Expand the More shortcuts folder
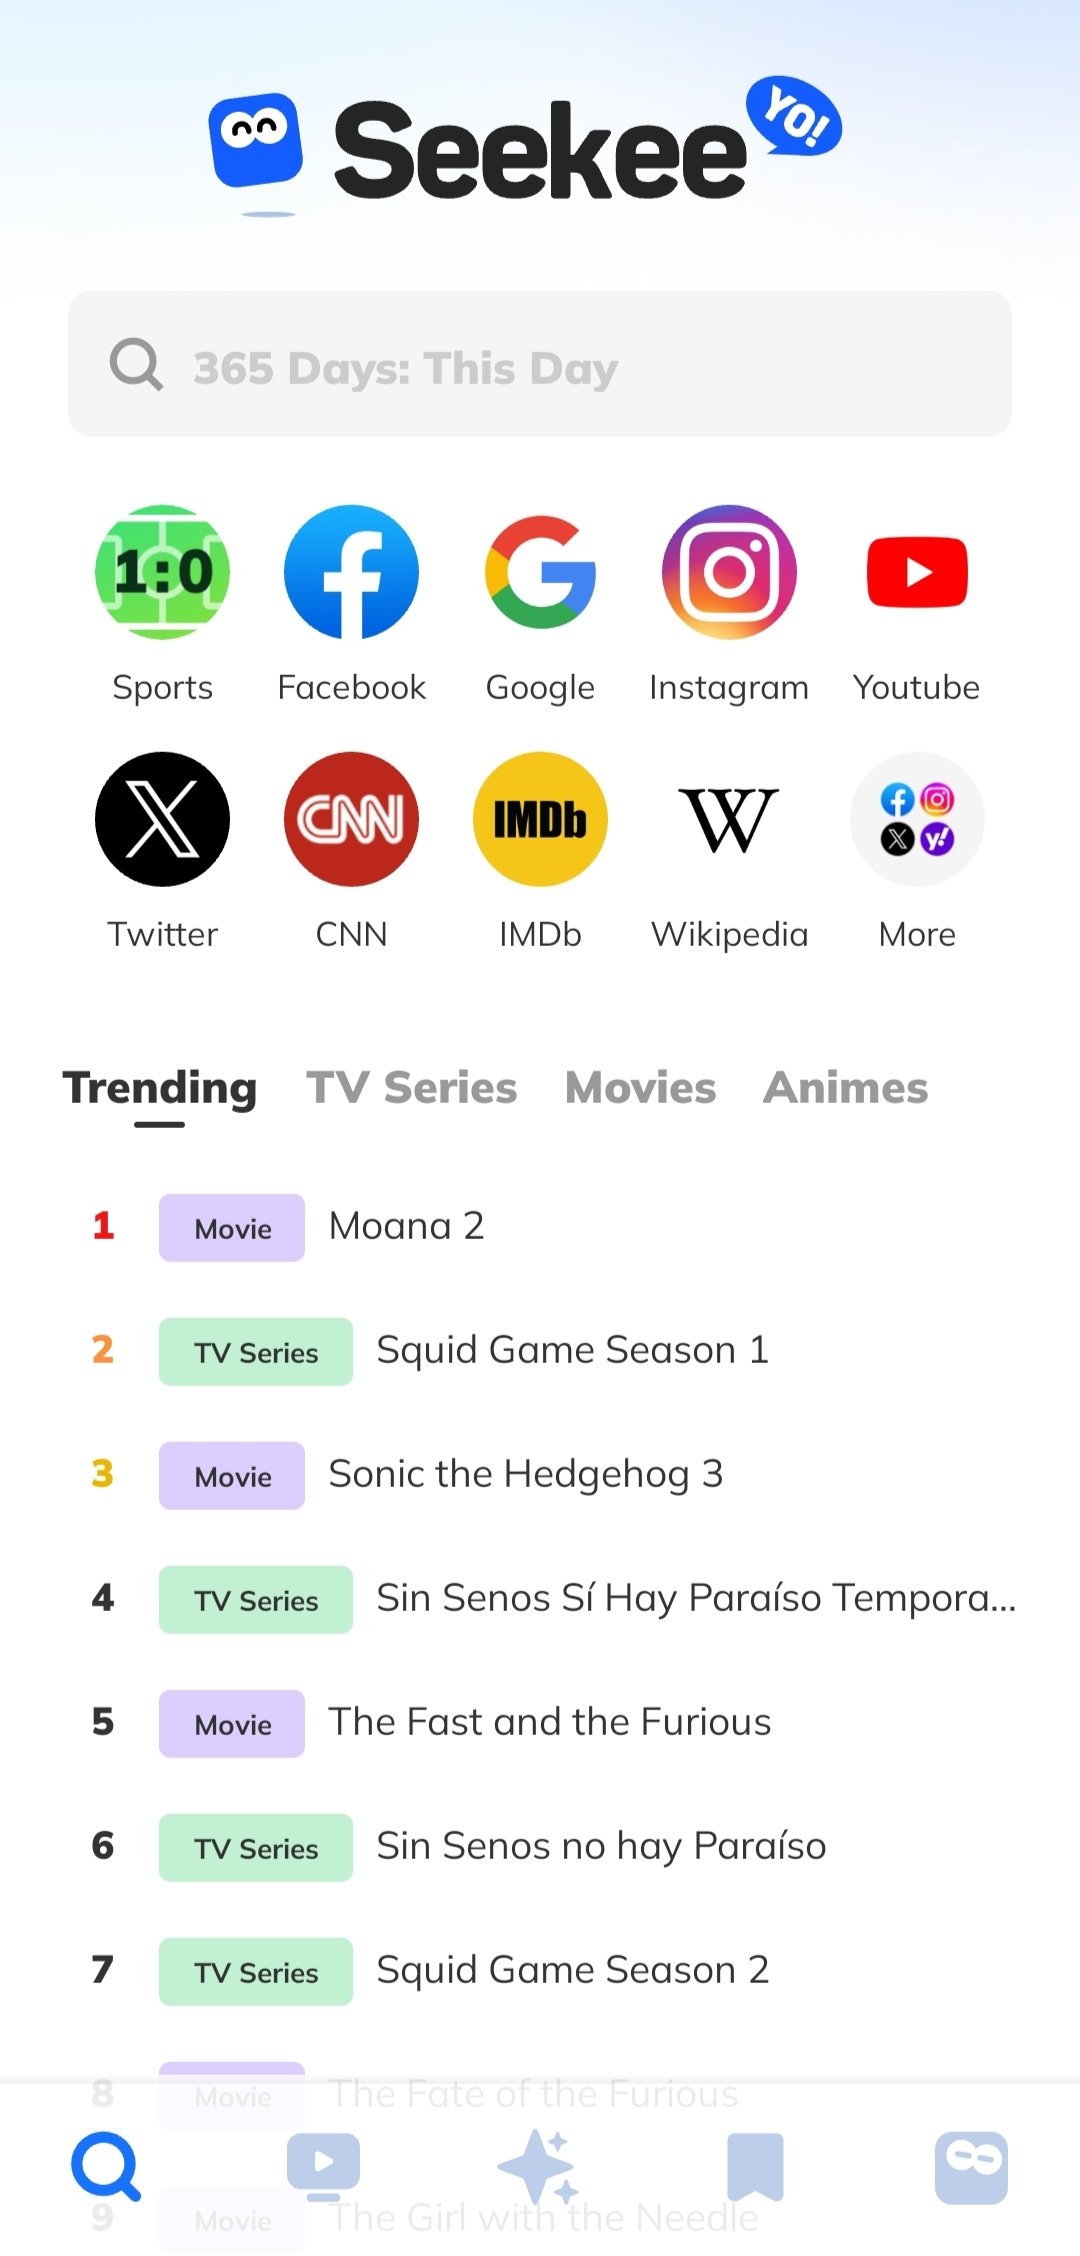This screenshot has height=2256, width=1080. (917, 819)
